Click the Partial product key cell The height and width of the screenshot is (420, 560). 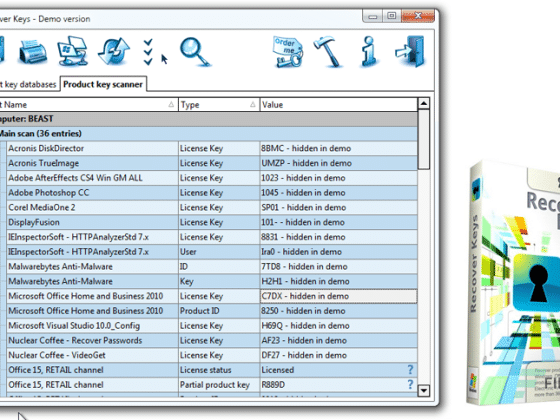219,385
